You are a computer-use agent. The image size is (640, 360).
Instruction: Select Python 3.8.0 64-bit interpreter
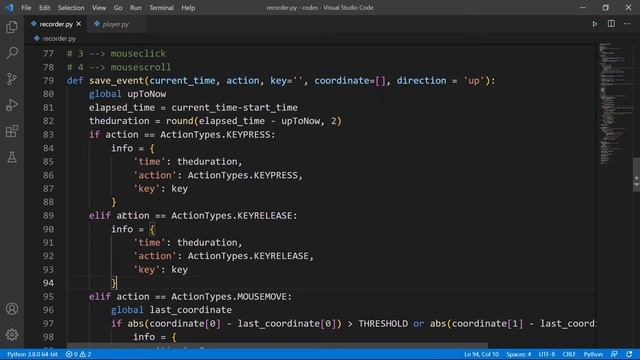tap(32, 354)
